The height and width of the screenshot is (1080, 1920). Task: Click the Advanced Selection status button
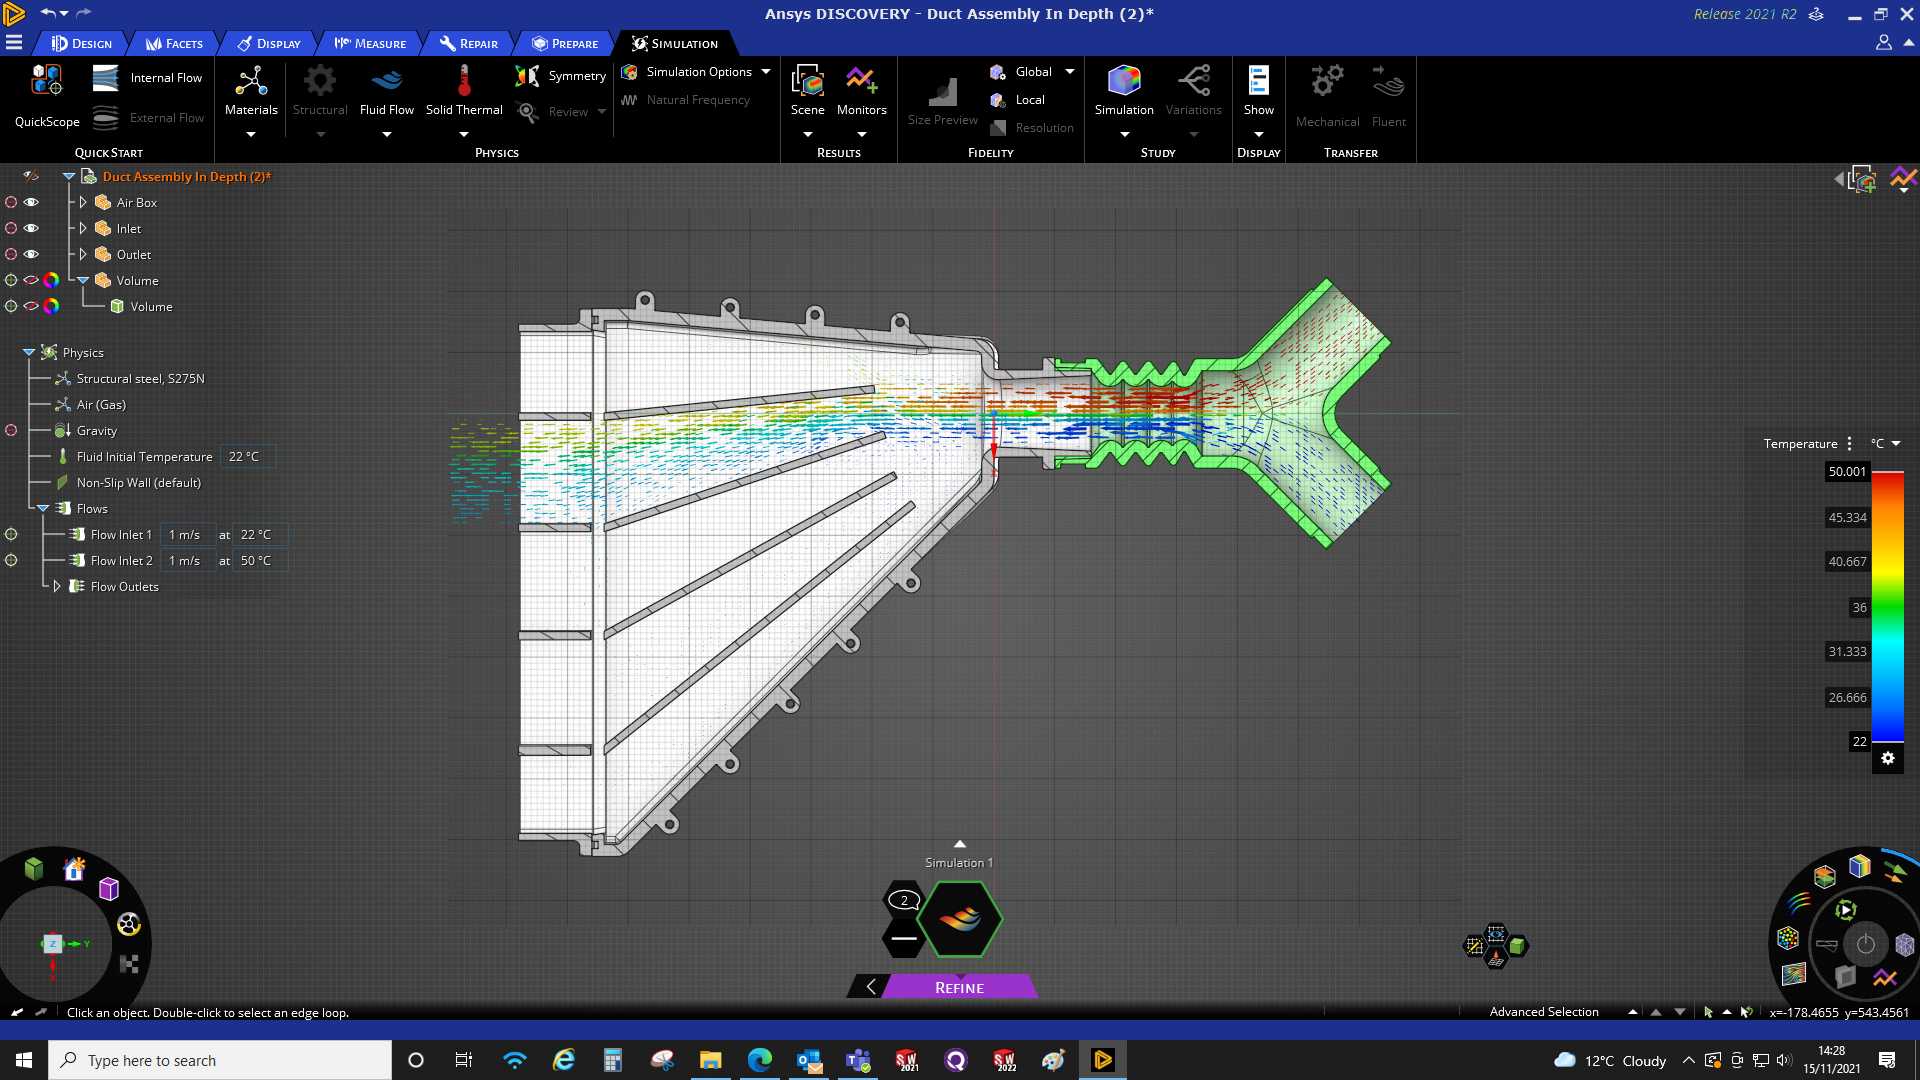[1544, 1012]
